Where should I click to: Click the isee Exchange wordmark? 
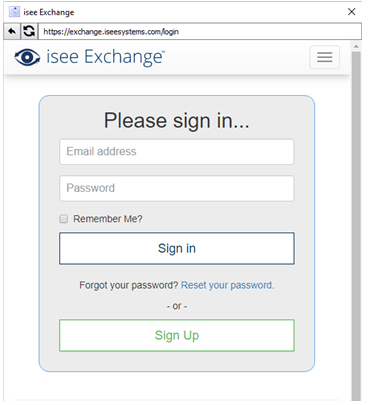pyautogui.click(x=105, y=57)
